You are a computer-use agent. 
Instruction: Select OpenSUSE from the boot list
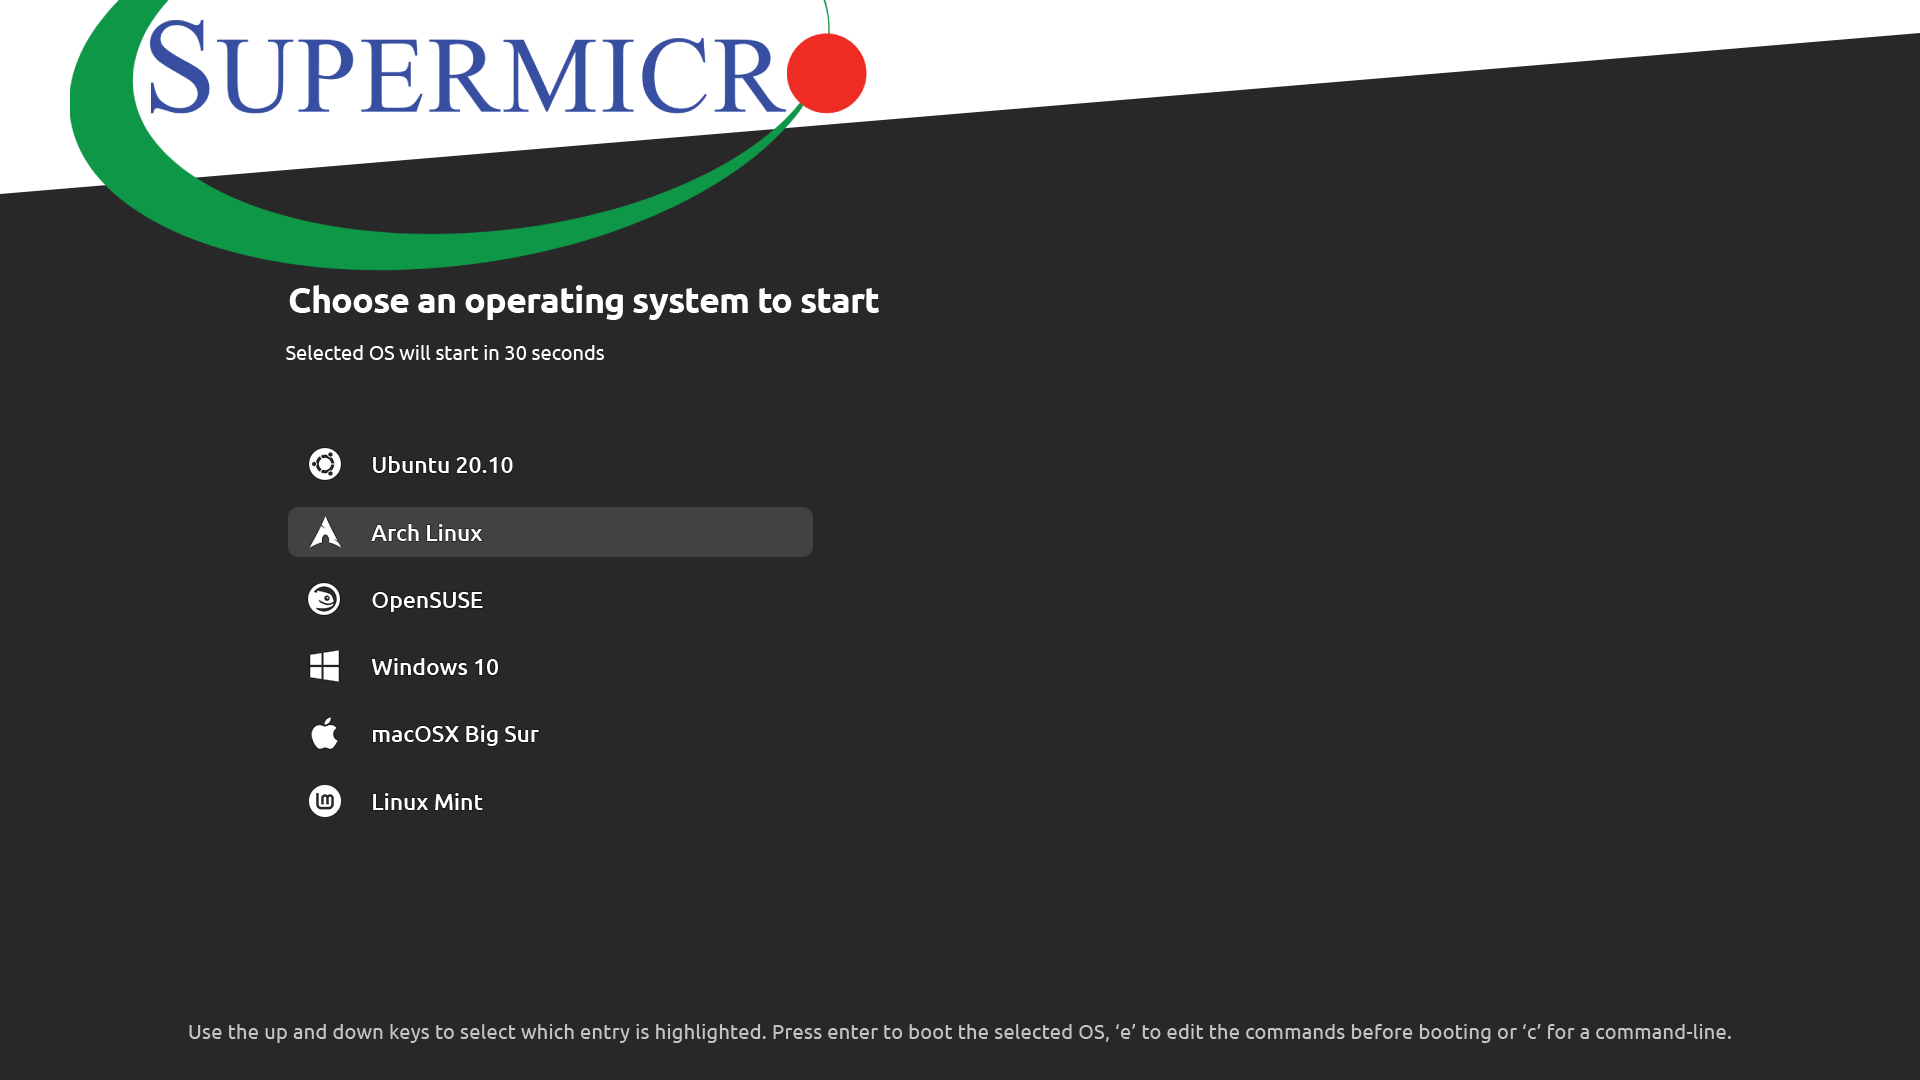pyautogui.click(x=550, y=600)
